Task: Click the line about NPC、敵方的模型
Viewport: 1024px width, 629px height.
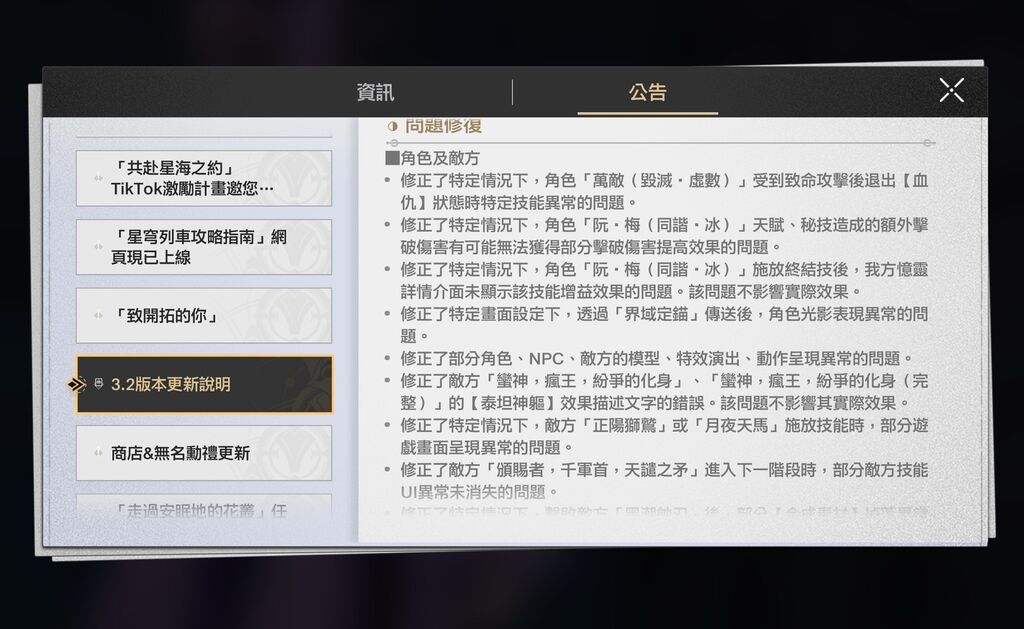Action: 656,358
